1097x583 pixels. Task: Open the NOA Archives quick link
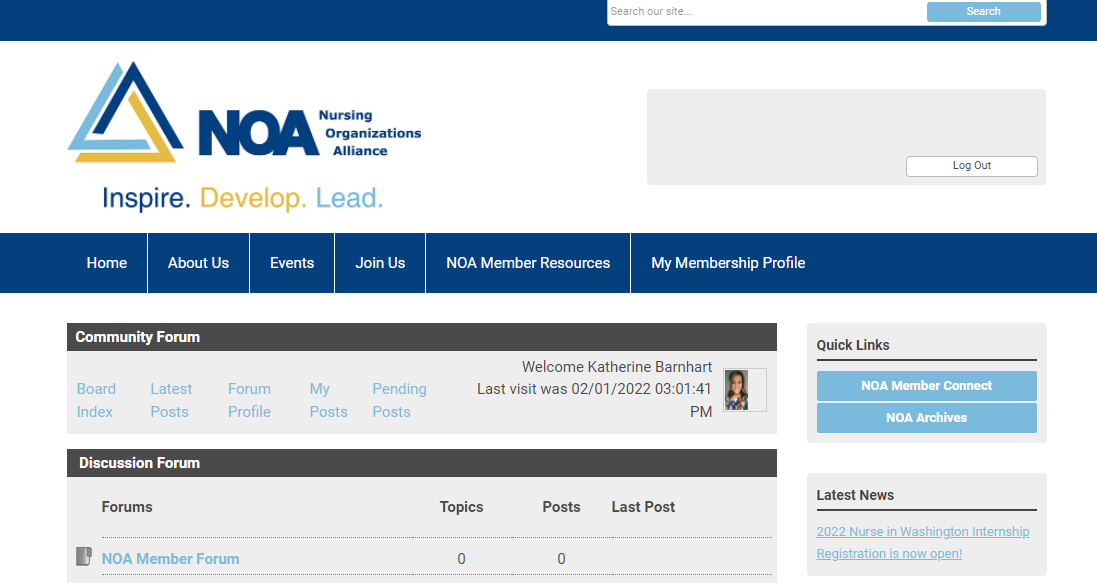[926, 418]
